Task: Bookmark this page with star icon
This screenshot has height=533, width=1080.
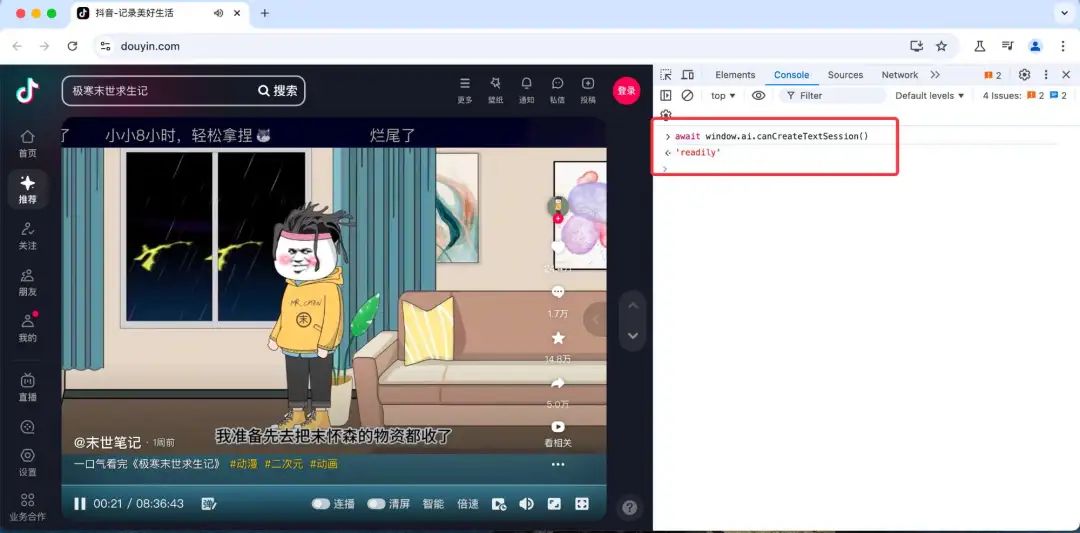Action: point(941,46)
